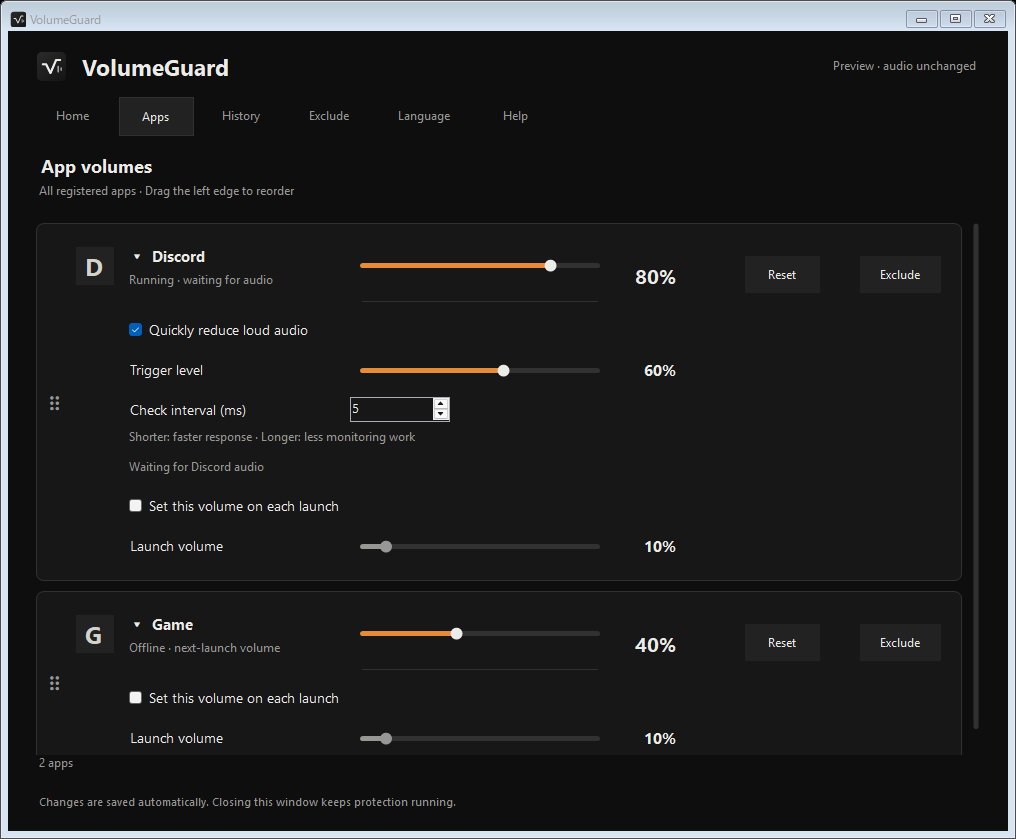Viewport: 1016px width, 839px height.
Task: Click the VolumeGuard title bar icon
Action: (18, 19)
